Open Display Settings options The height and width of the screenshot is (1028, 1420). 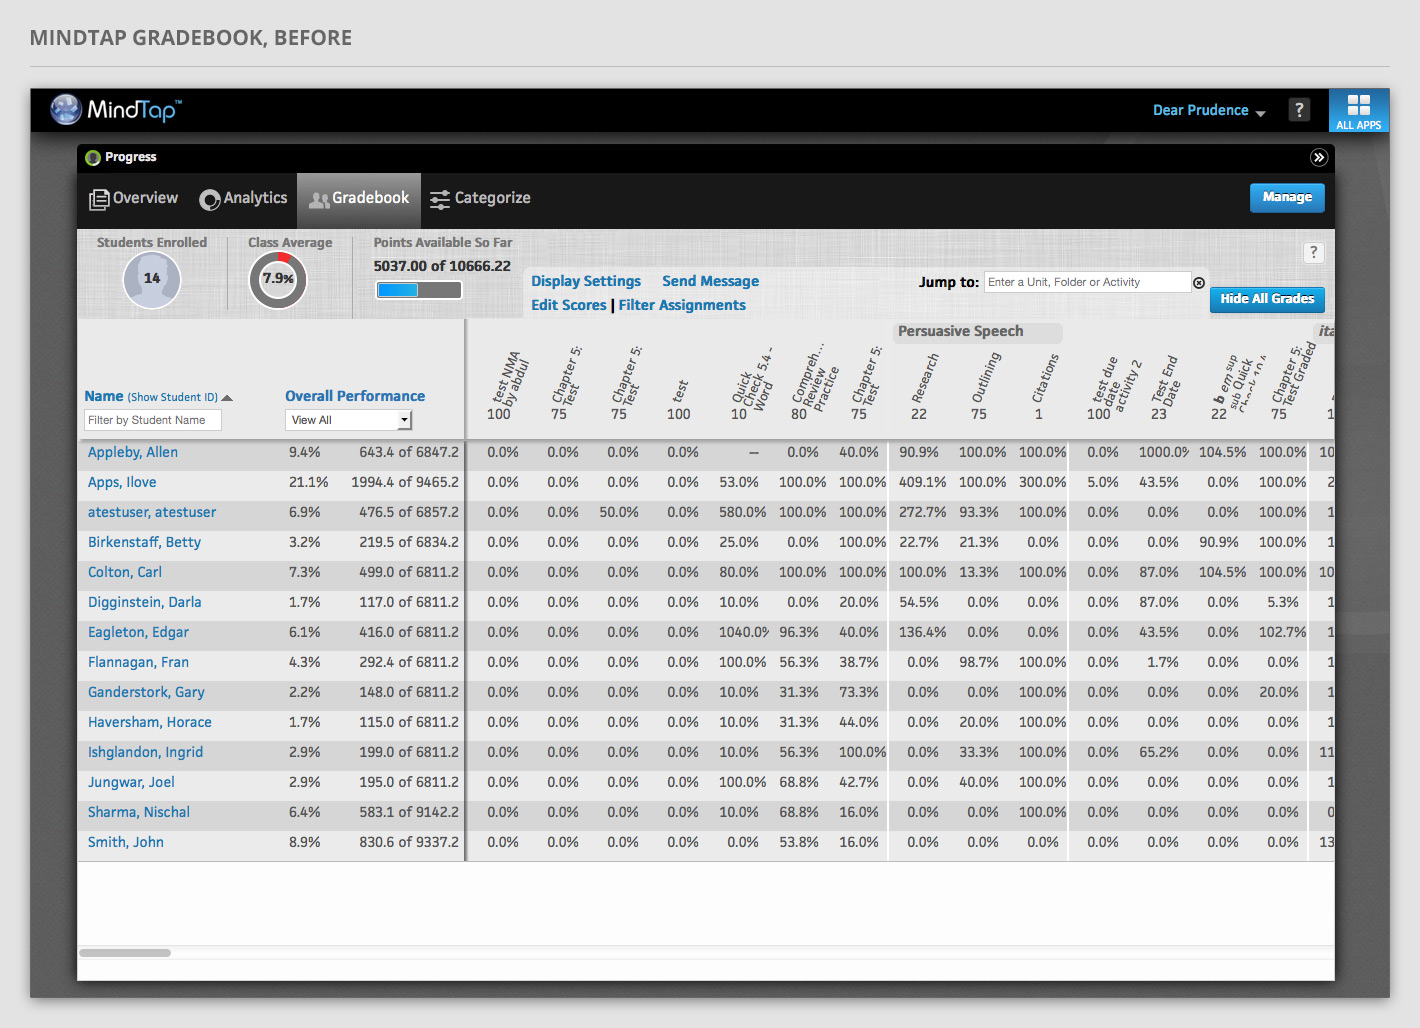tap(585, 281)
